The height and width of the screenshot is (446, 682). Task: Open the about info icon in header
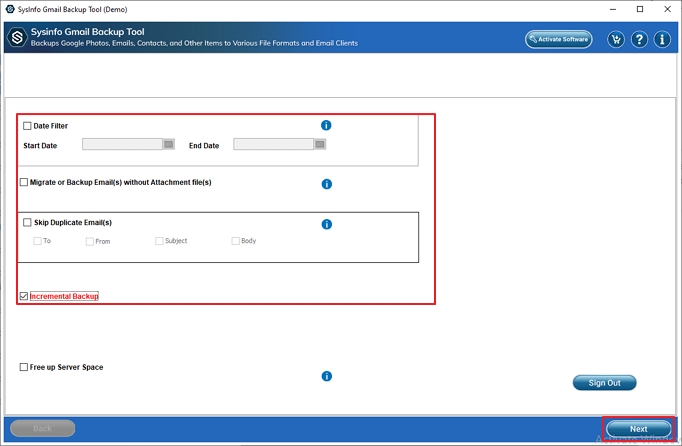click(662, 40)
